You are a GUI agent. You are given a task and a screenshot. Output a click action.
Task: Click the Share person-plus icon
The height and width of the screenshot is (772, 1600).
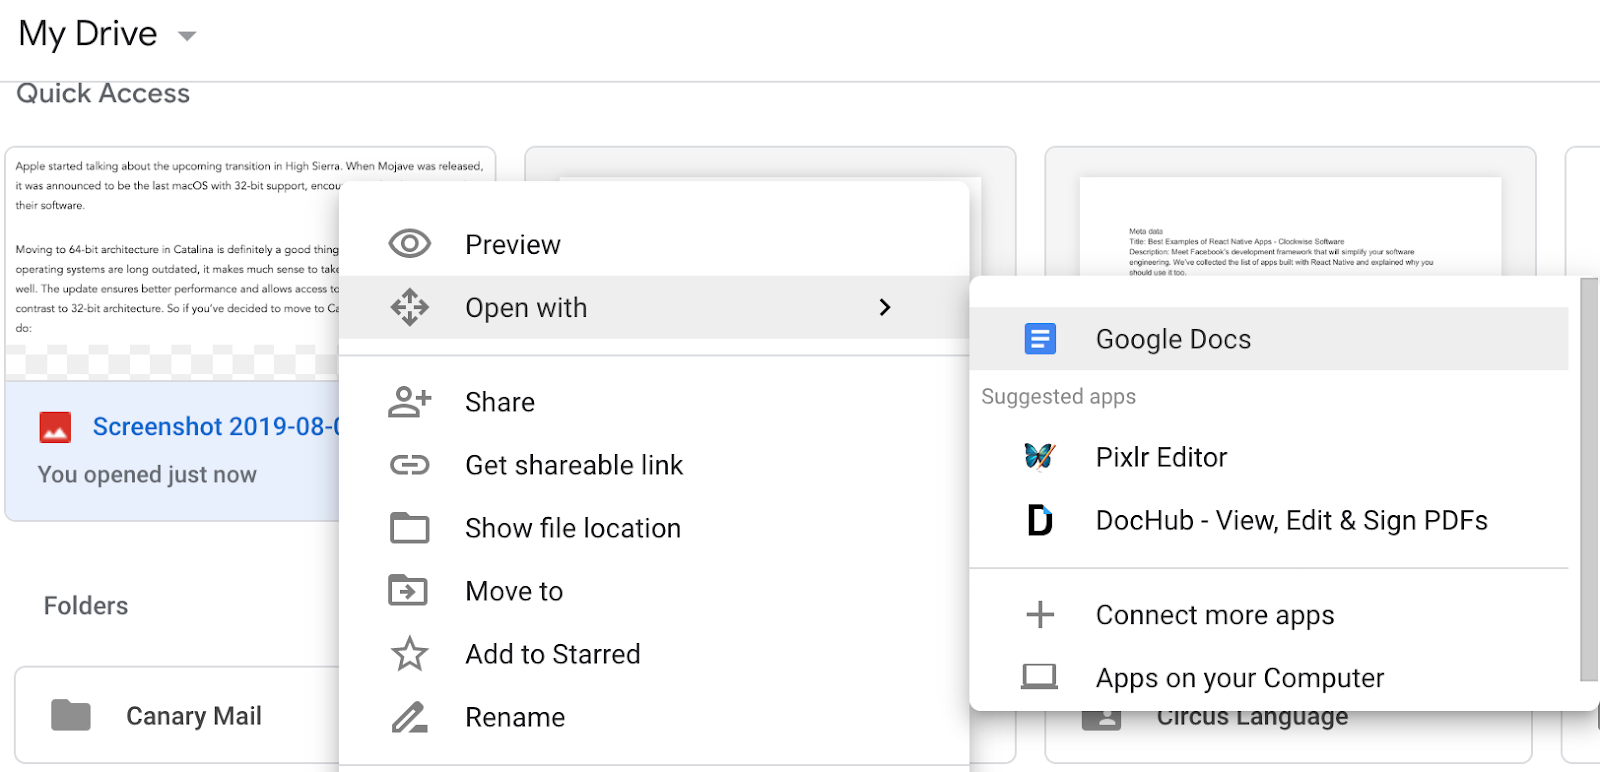click(409, 402)
